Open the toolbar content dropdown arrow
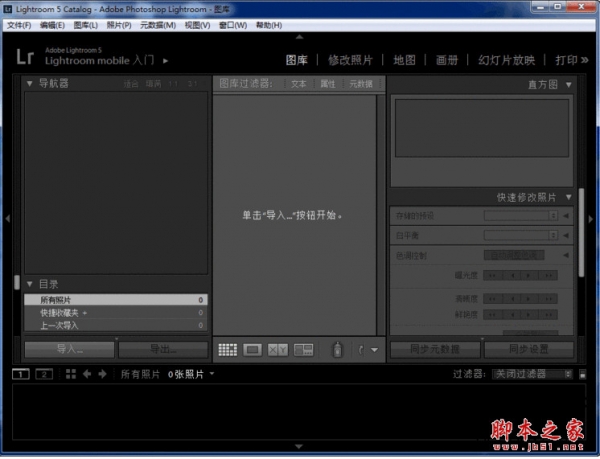The image size is (600, 459). 375,350
